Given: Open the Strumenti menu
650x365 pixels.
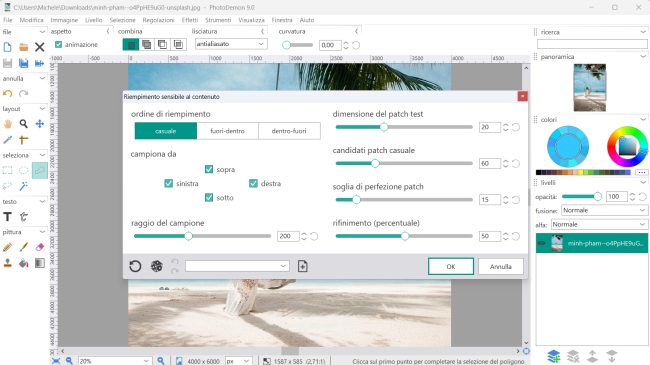Looking at the screenshot, I should 218,20.
